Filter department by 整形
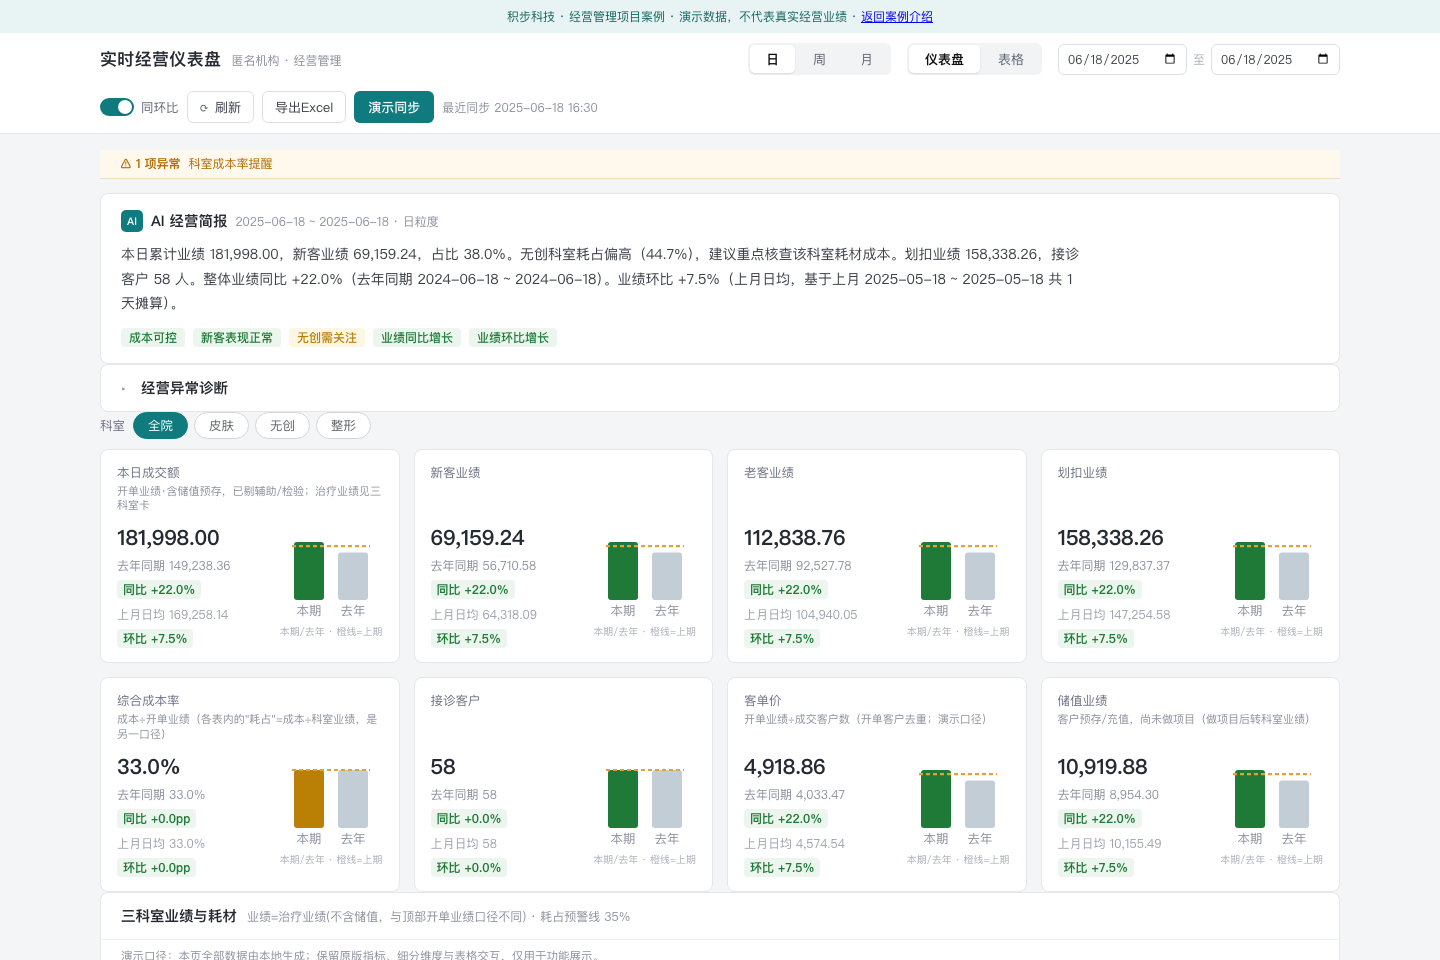Viewport: 1440px width, 960px height. tap(343, 426)
